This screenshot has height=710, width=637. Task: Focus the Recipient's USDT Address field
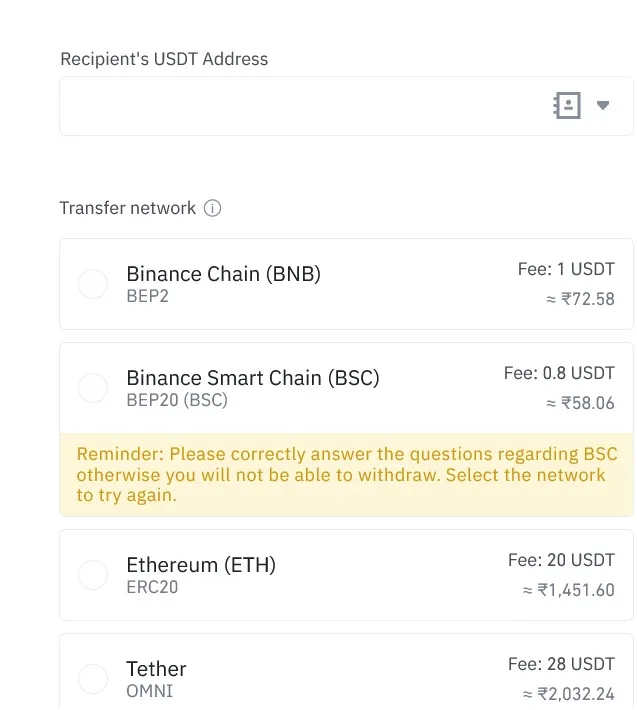pyautogui.click(x=346, y=106)
